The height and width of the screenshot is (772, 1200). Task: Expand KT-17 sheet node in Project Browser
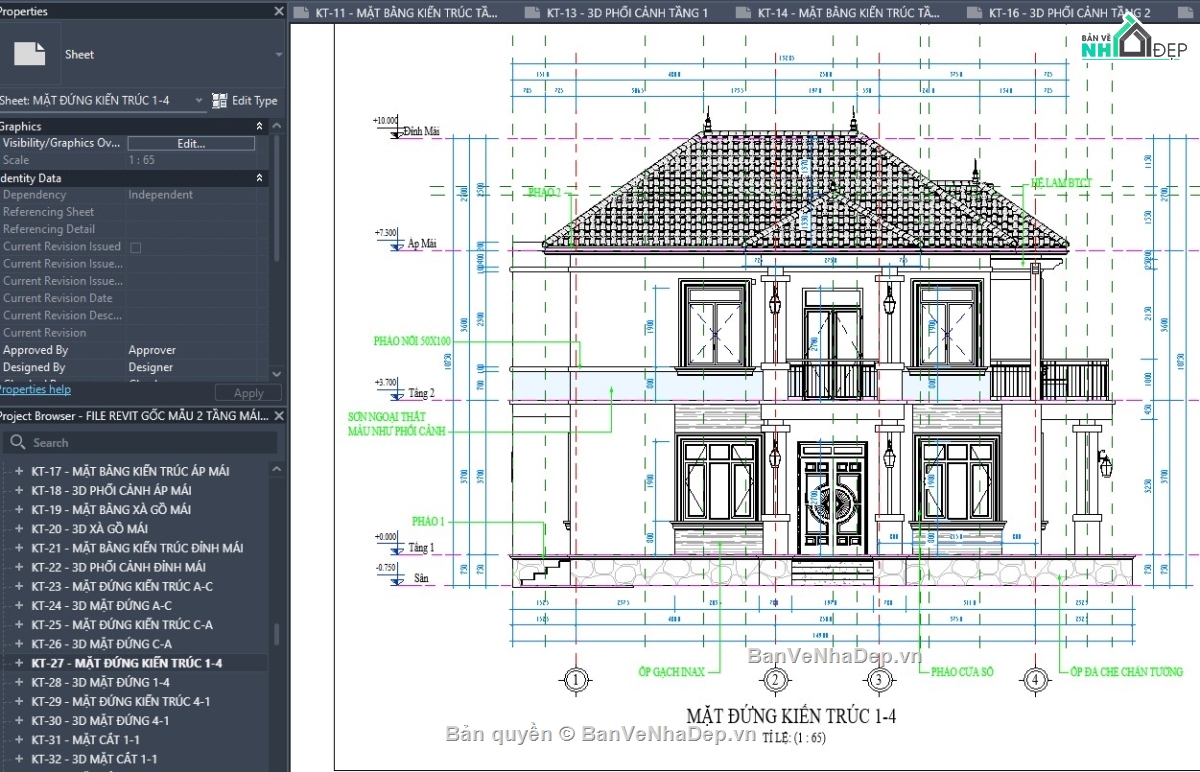[x=18, y=471]
